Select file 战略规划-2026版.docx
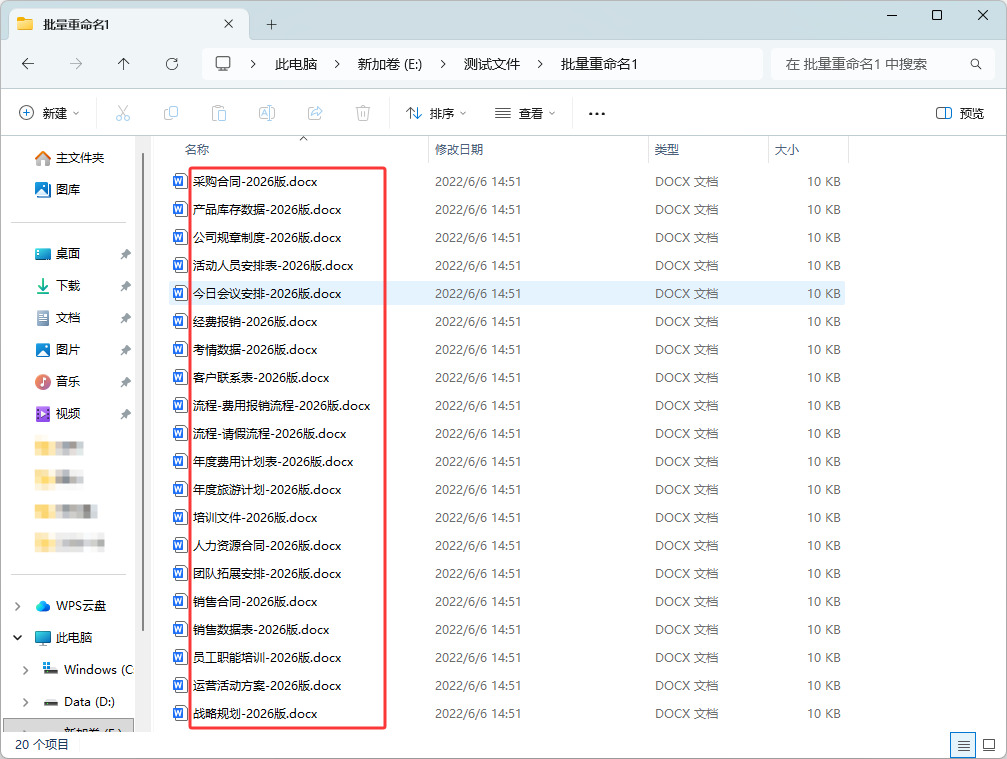 click(255, 713)
